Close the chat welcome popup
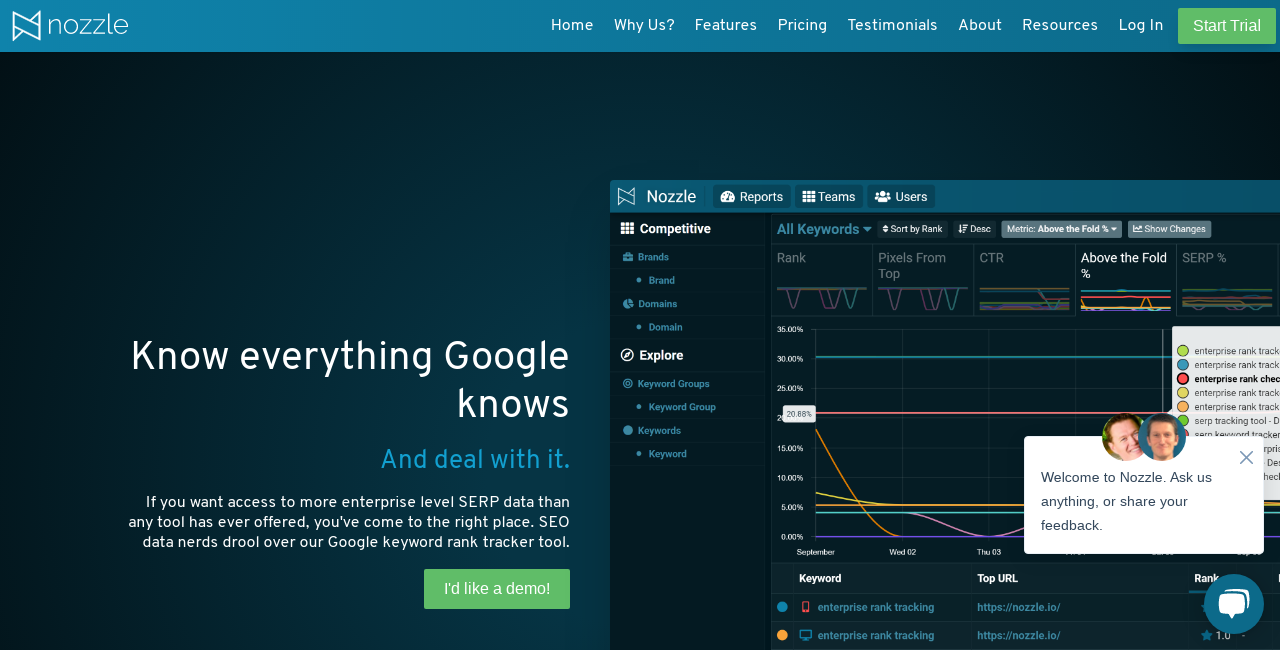Viewport: 1280px width, 650px height. pos(1246,457)
